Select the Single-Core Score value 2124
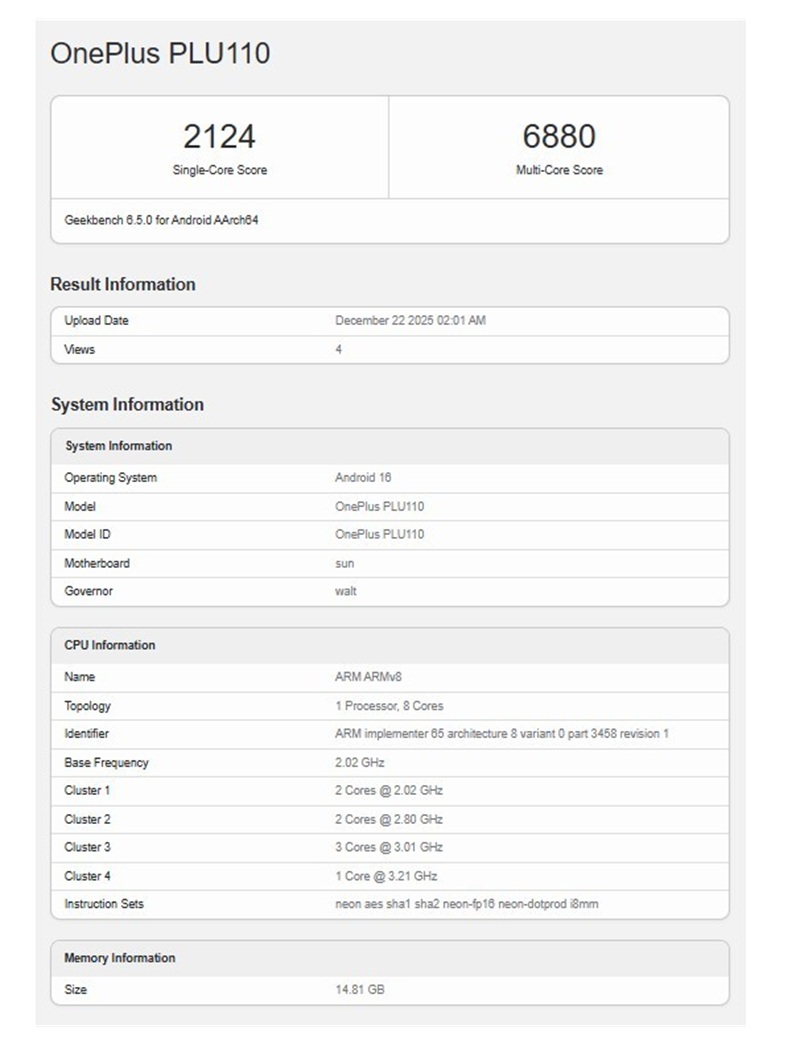Image resolution: width=800 pixels, height=1040 pixels. pos(219,137)
